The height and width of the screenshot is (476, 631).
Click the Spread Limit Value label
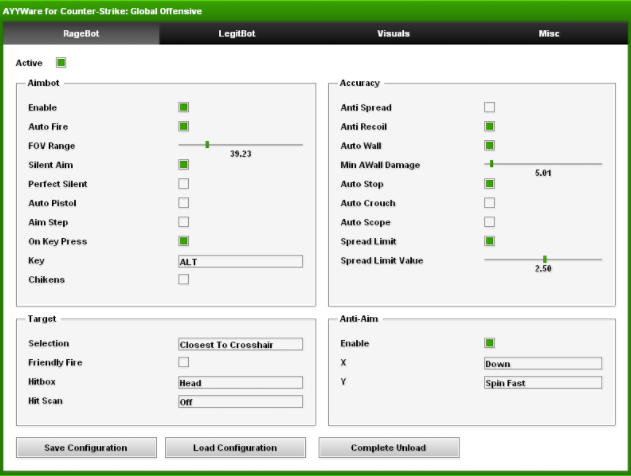click(381, 260)
